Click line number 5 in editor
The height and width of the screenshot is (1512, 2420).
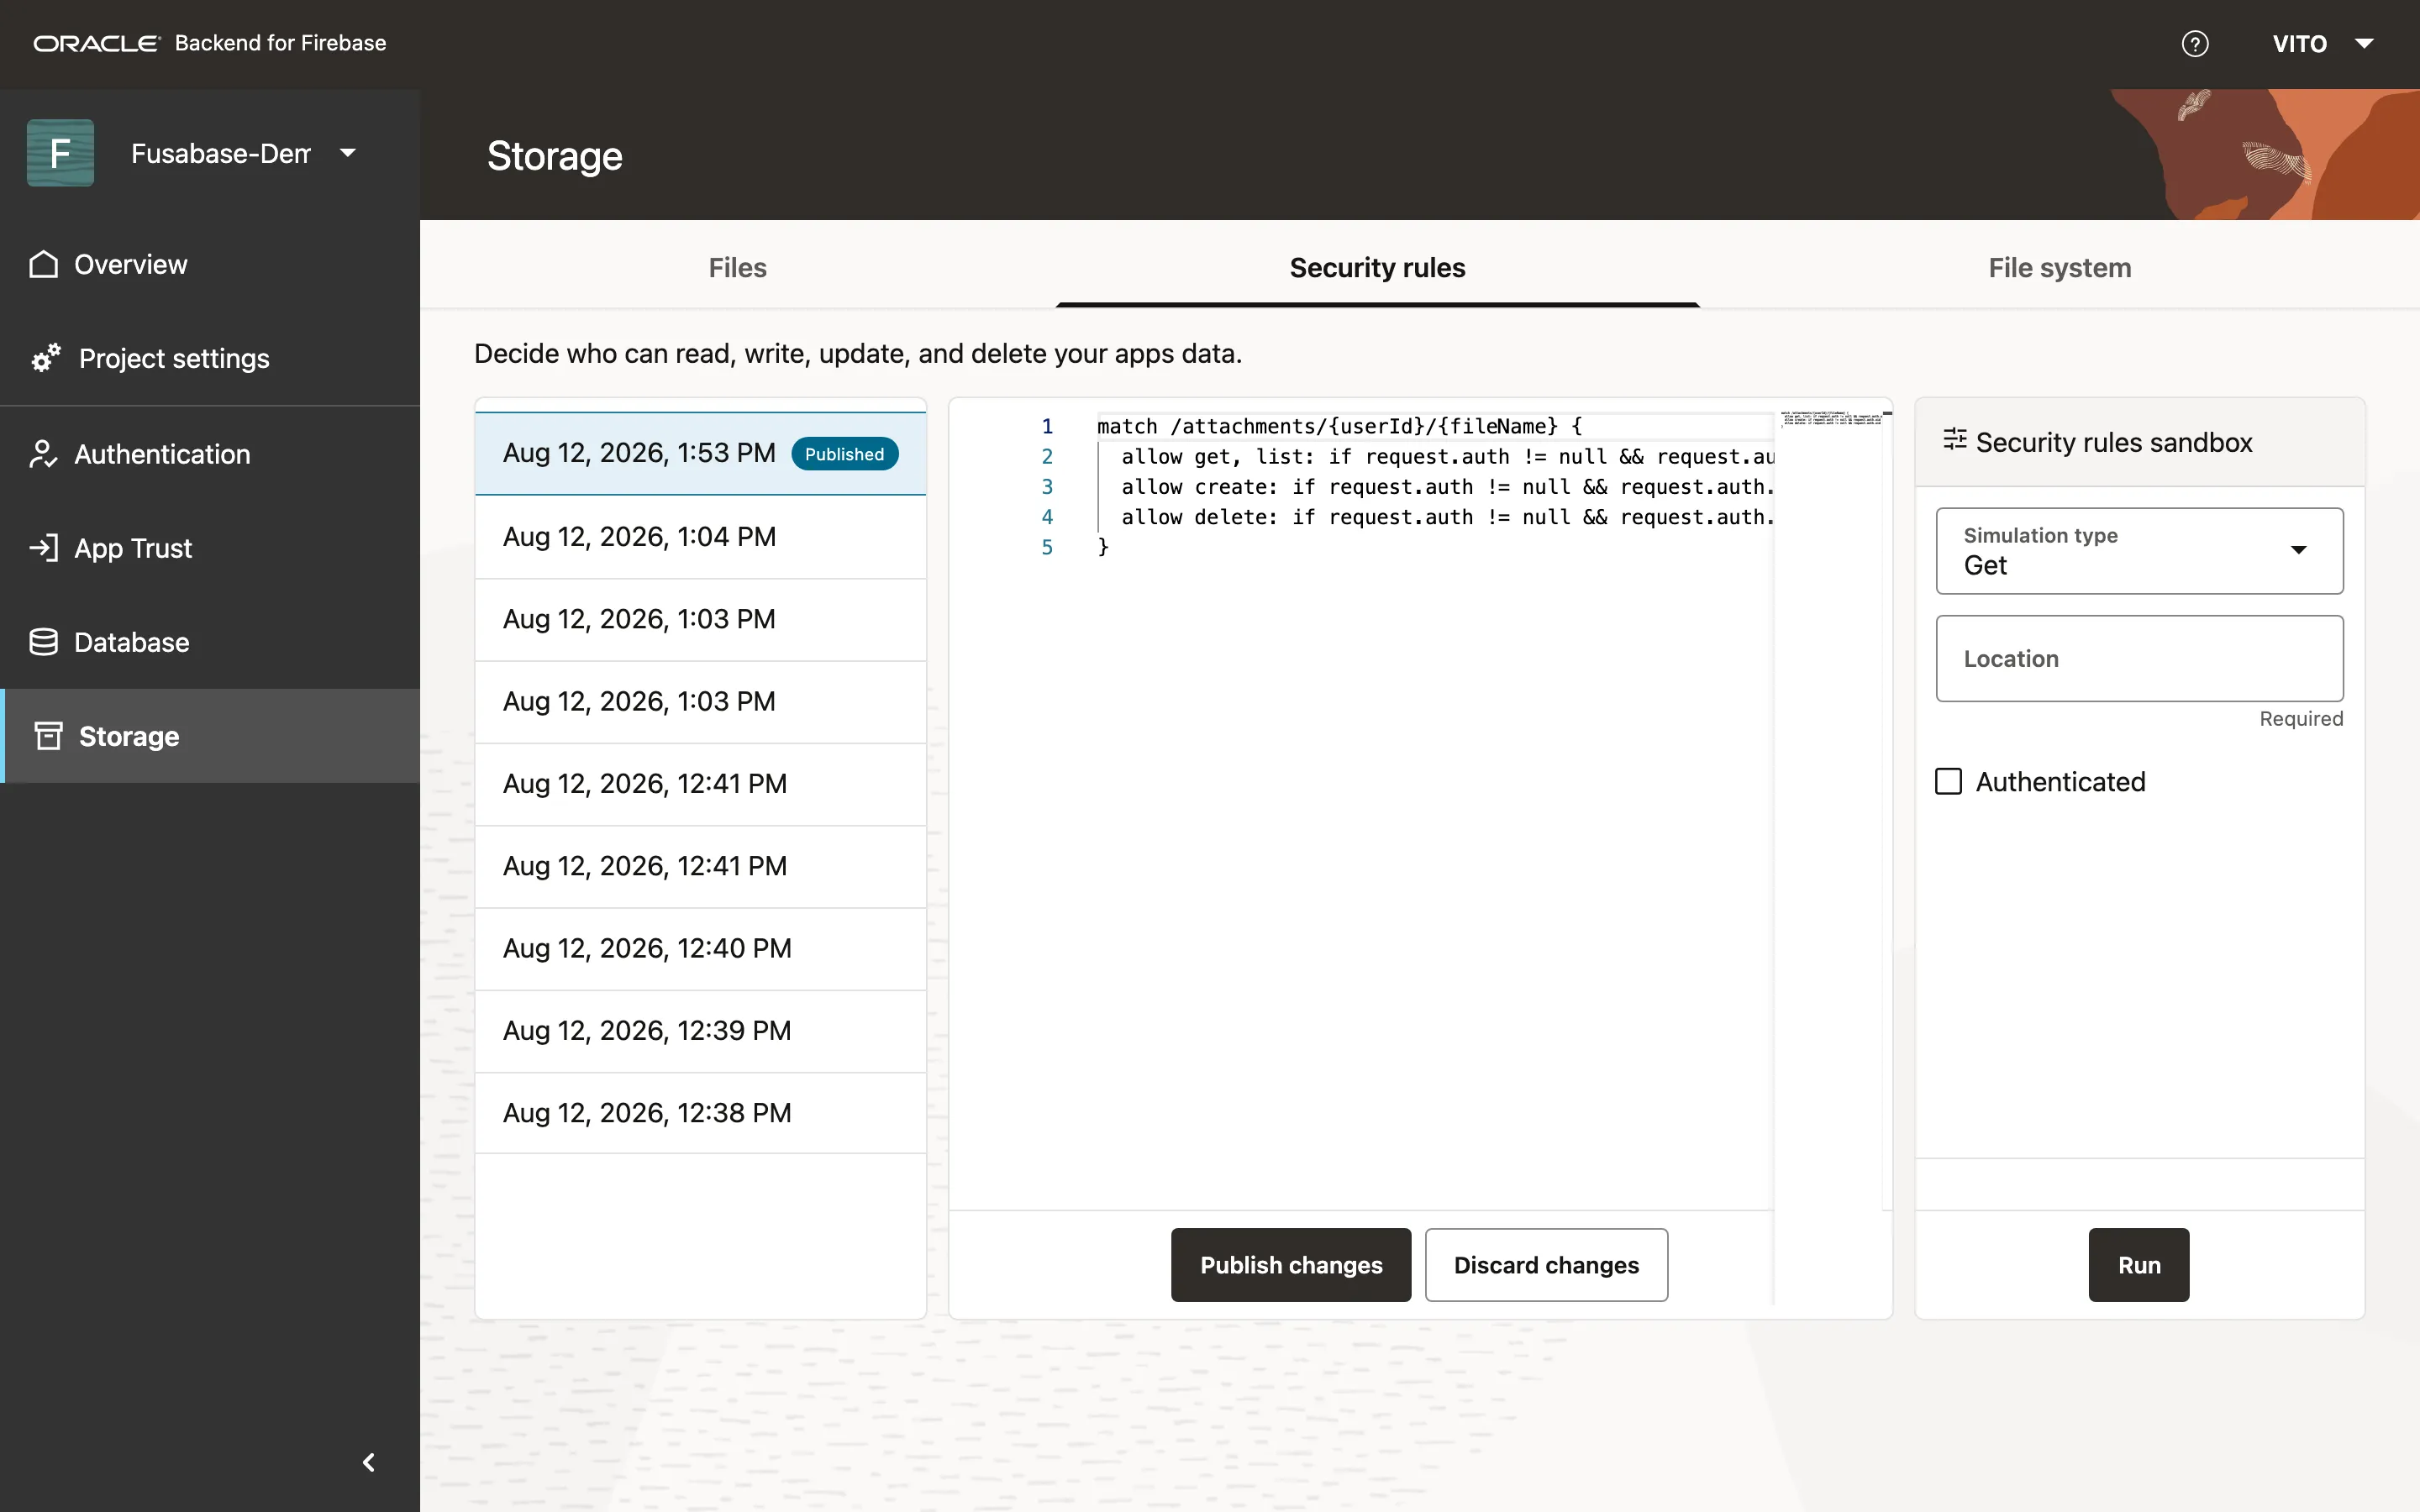(x=1047, y=547)
